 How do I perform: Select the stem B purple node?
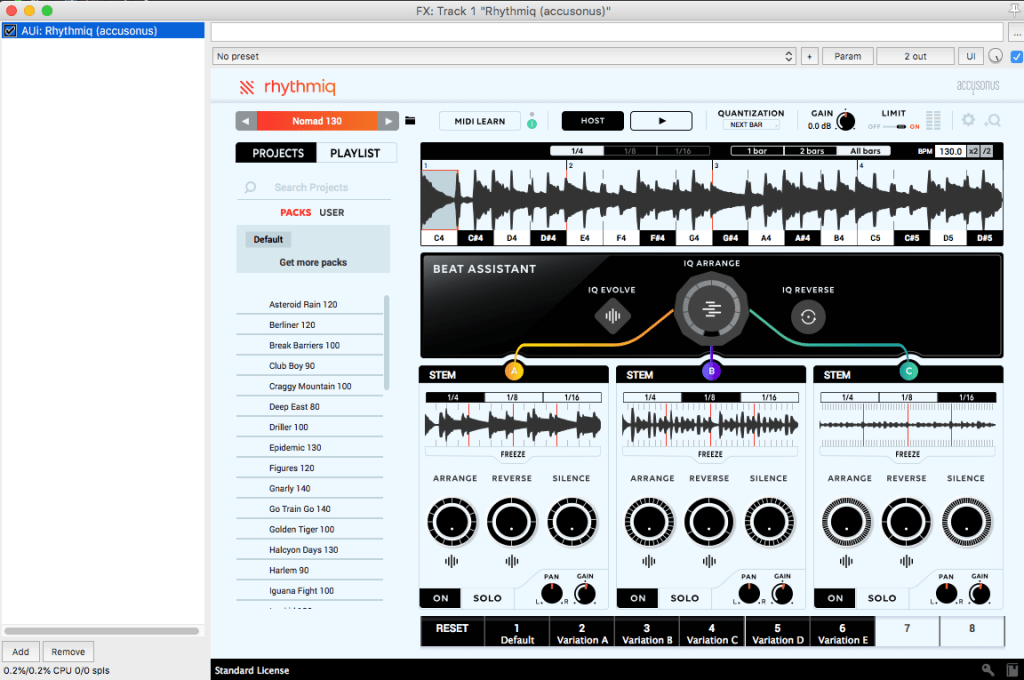[711, 371]
